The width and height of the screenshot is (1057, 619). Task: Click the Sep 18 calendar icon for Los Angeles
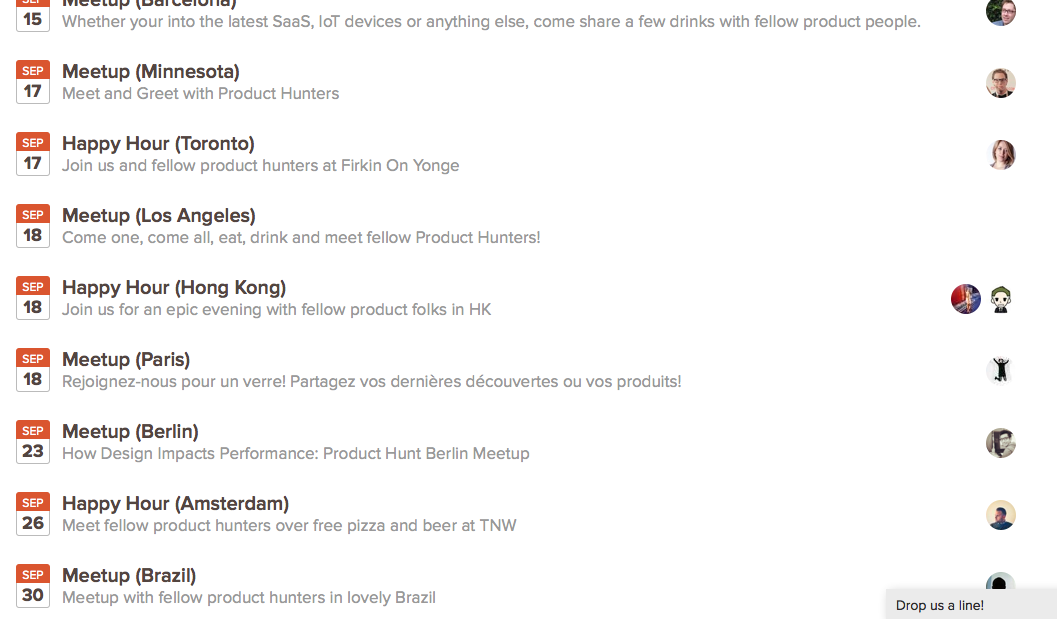(x=33, y=226)
